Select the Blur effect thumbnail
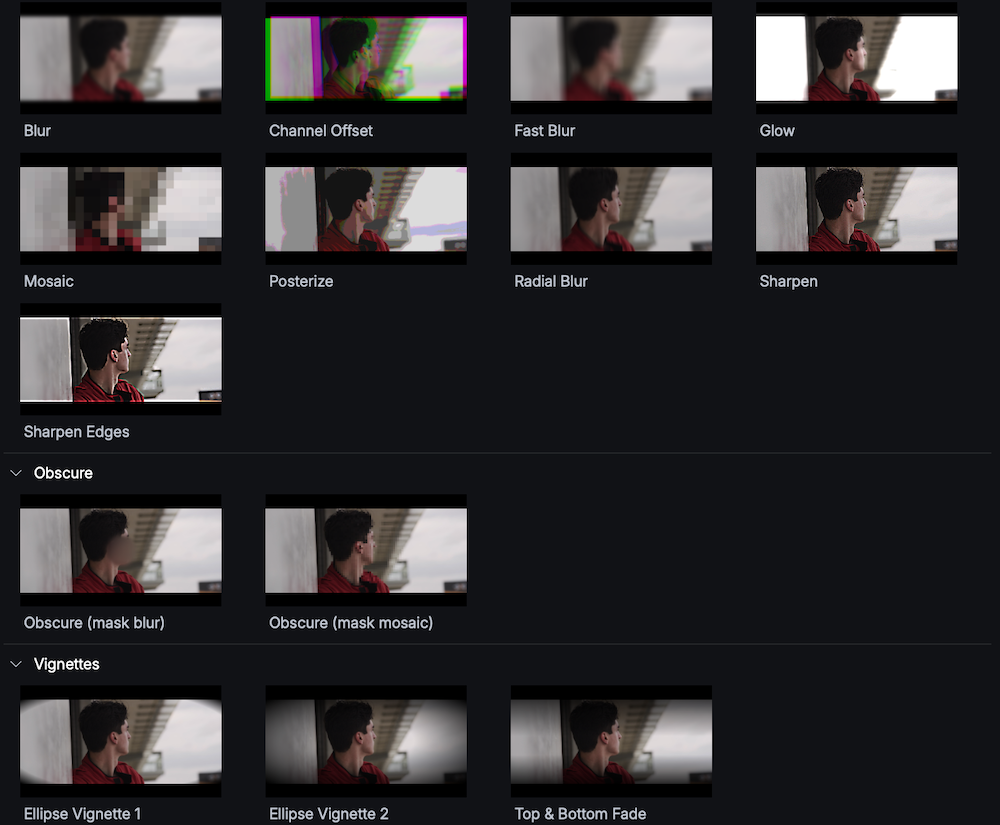 coord(121,58)
